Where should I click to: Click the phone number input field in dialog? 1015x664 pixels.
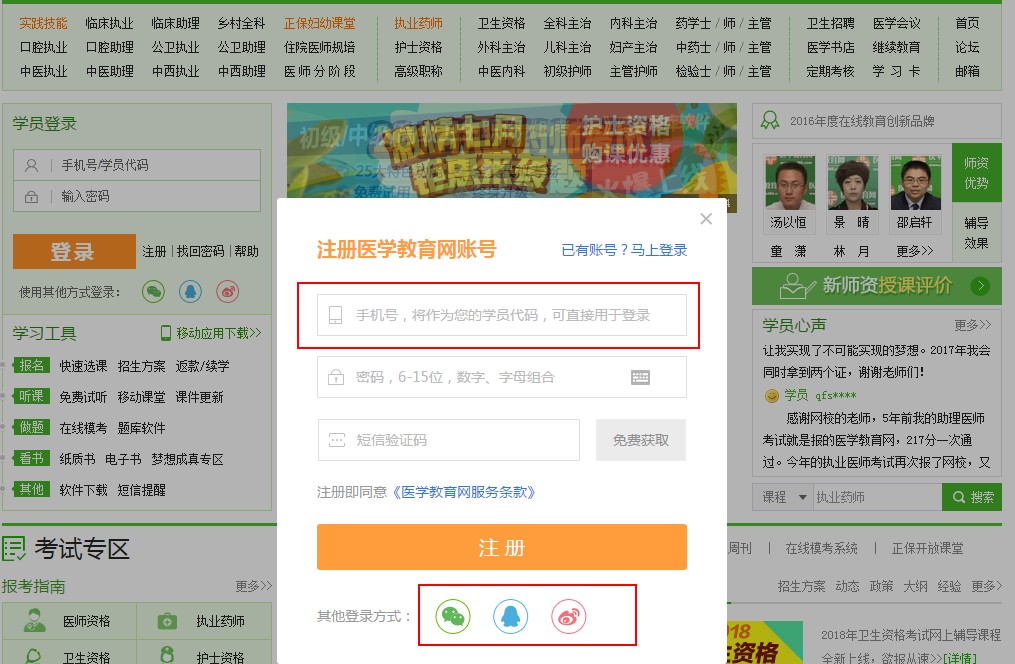(502, 315)
